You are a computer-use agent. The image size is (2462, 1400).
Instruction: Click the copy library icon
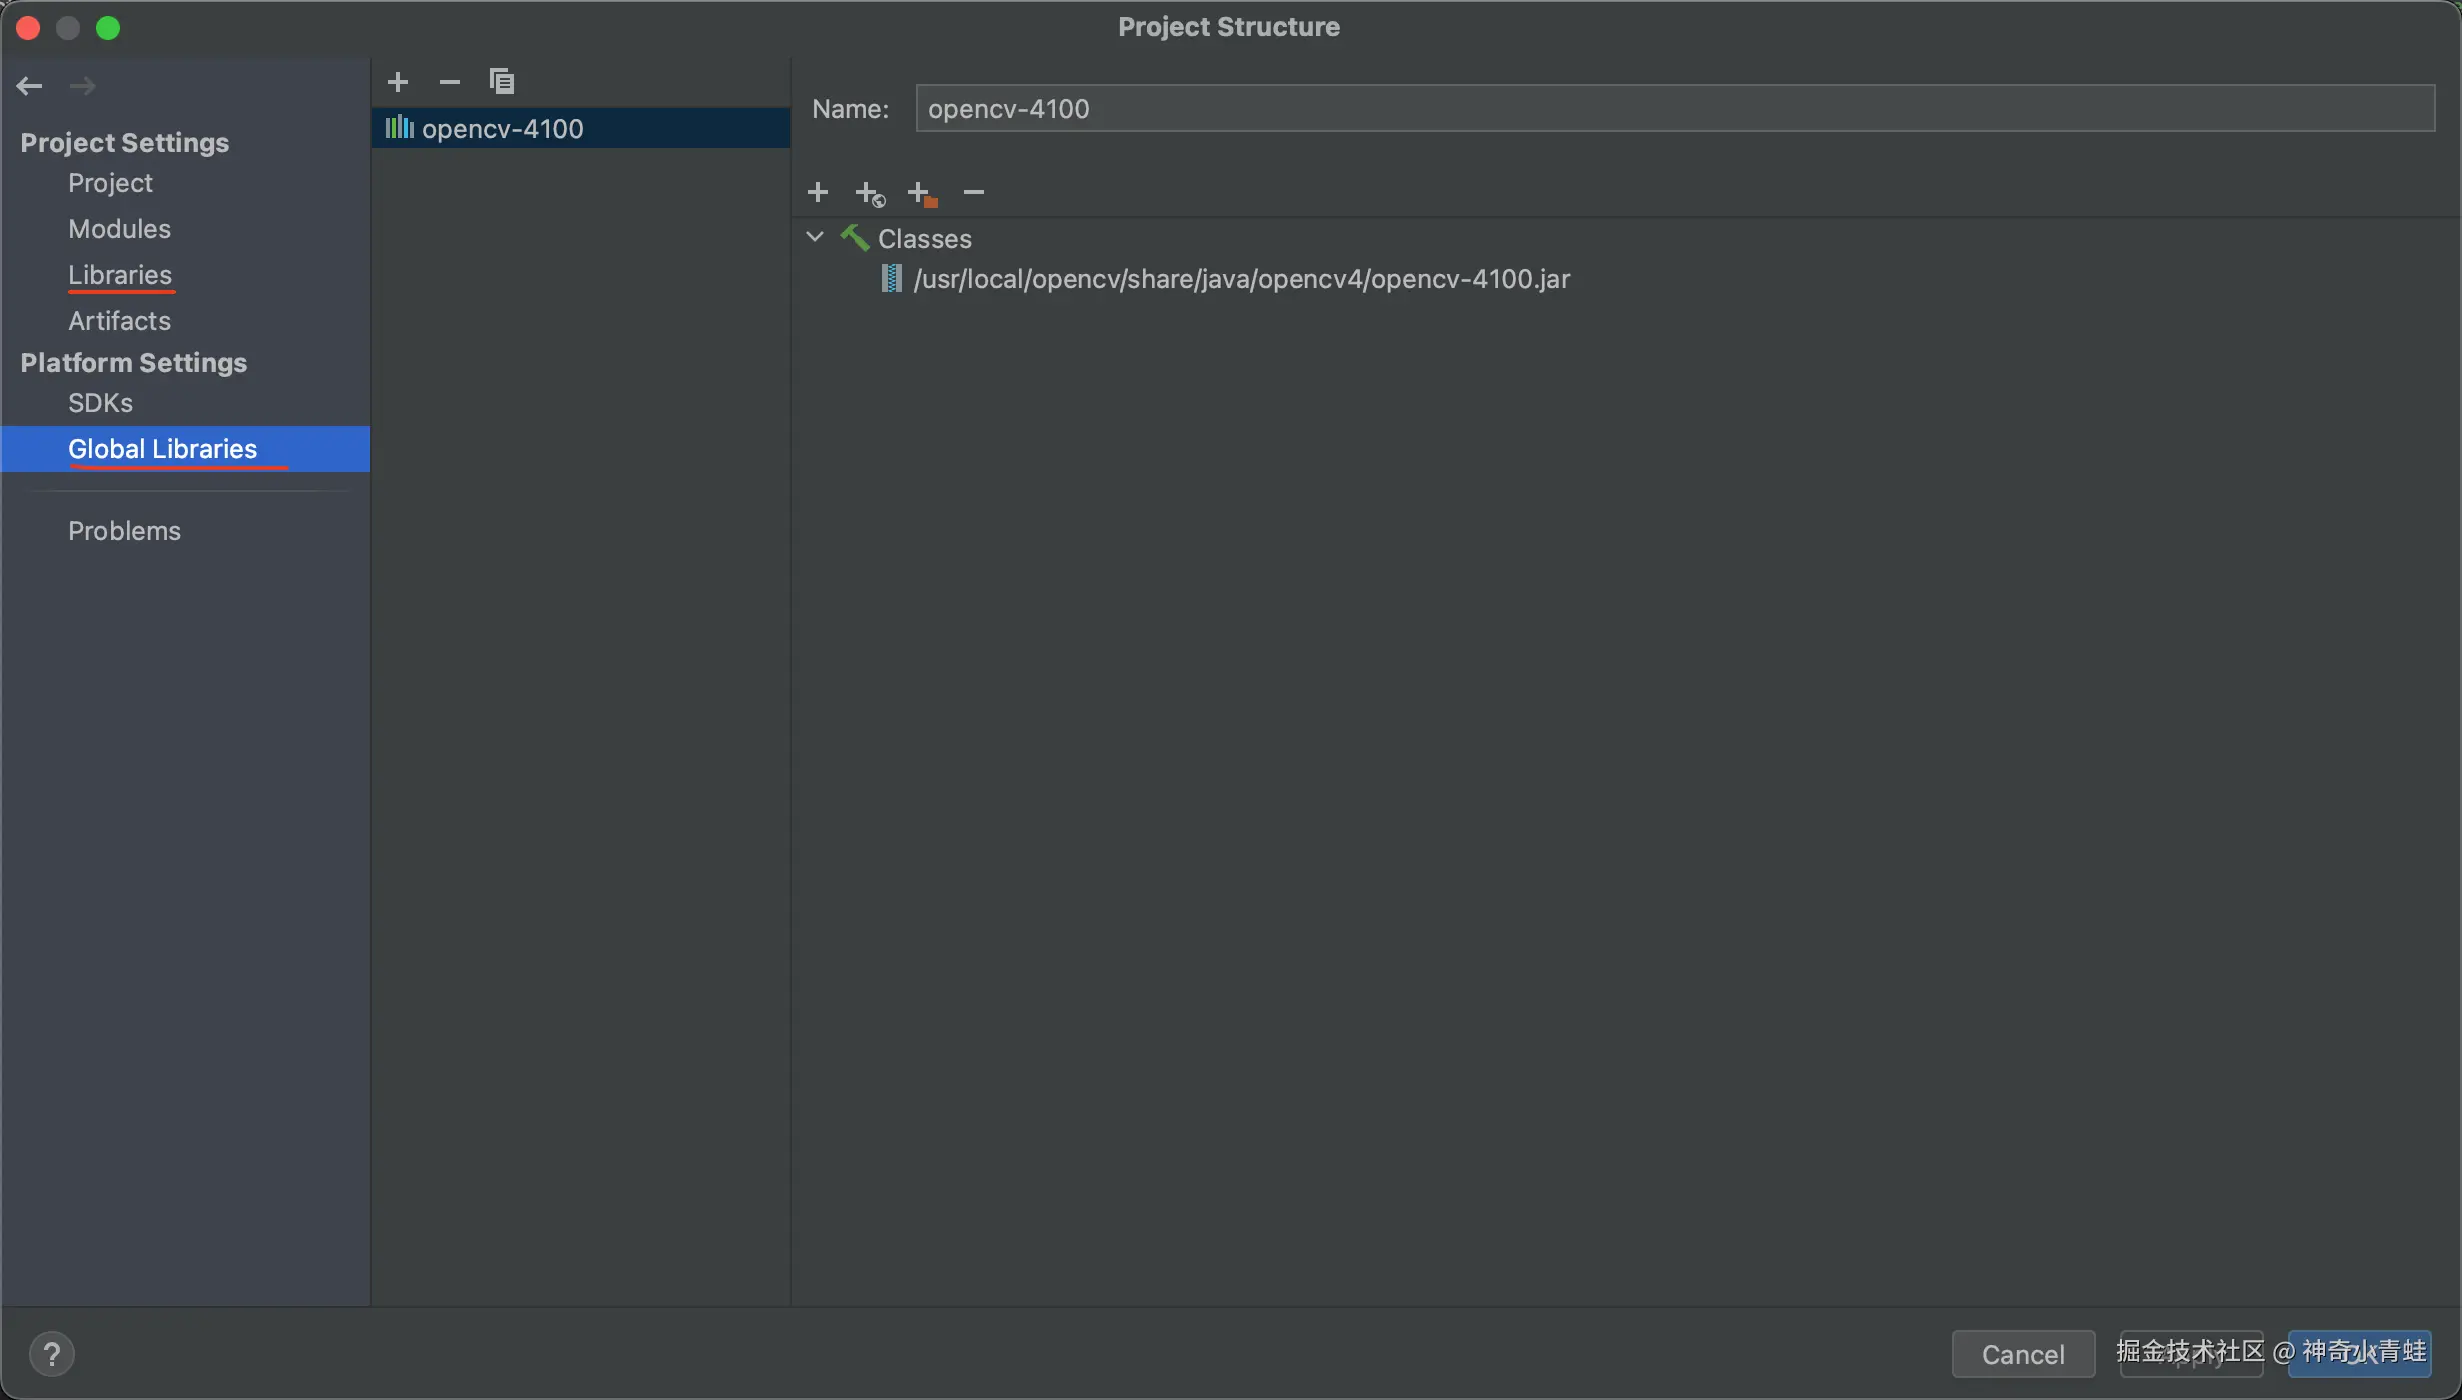(502, 81)
